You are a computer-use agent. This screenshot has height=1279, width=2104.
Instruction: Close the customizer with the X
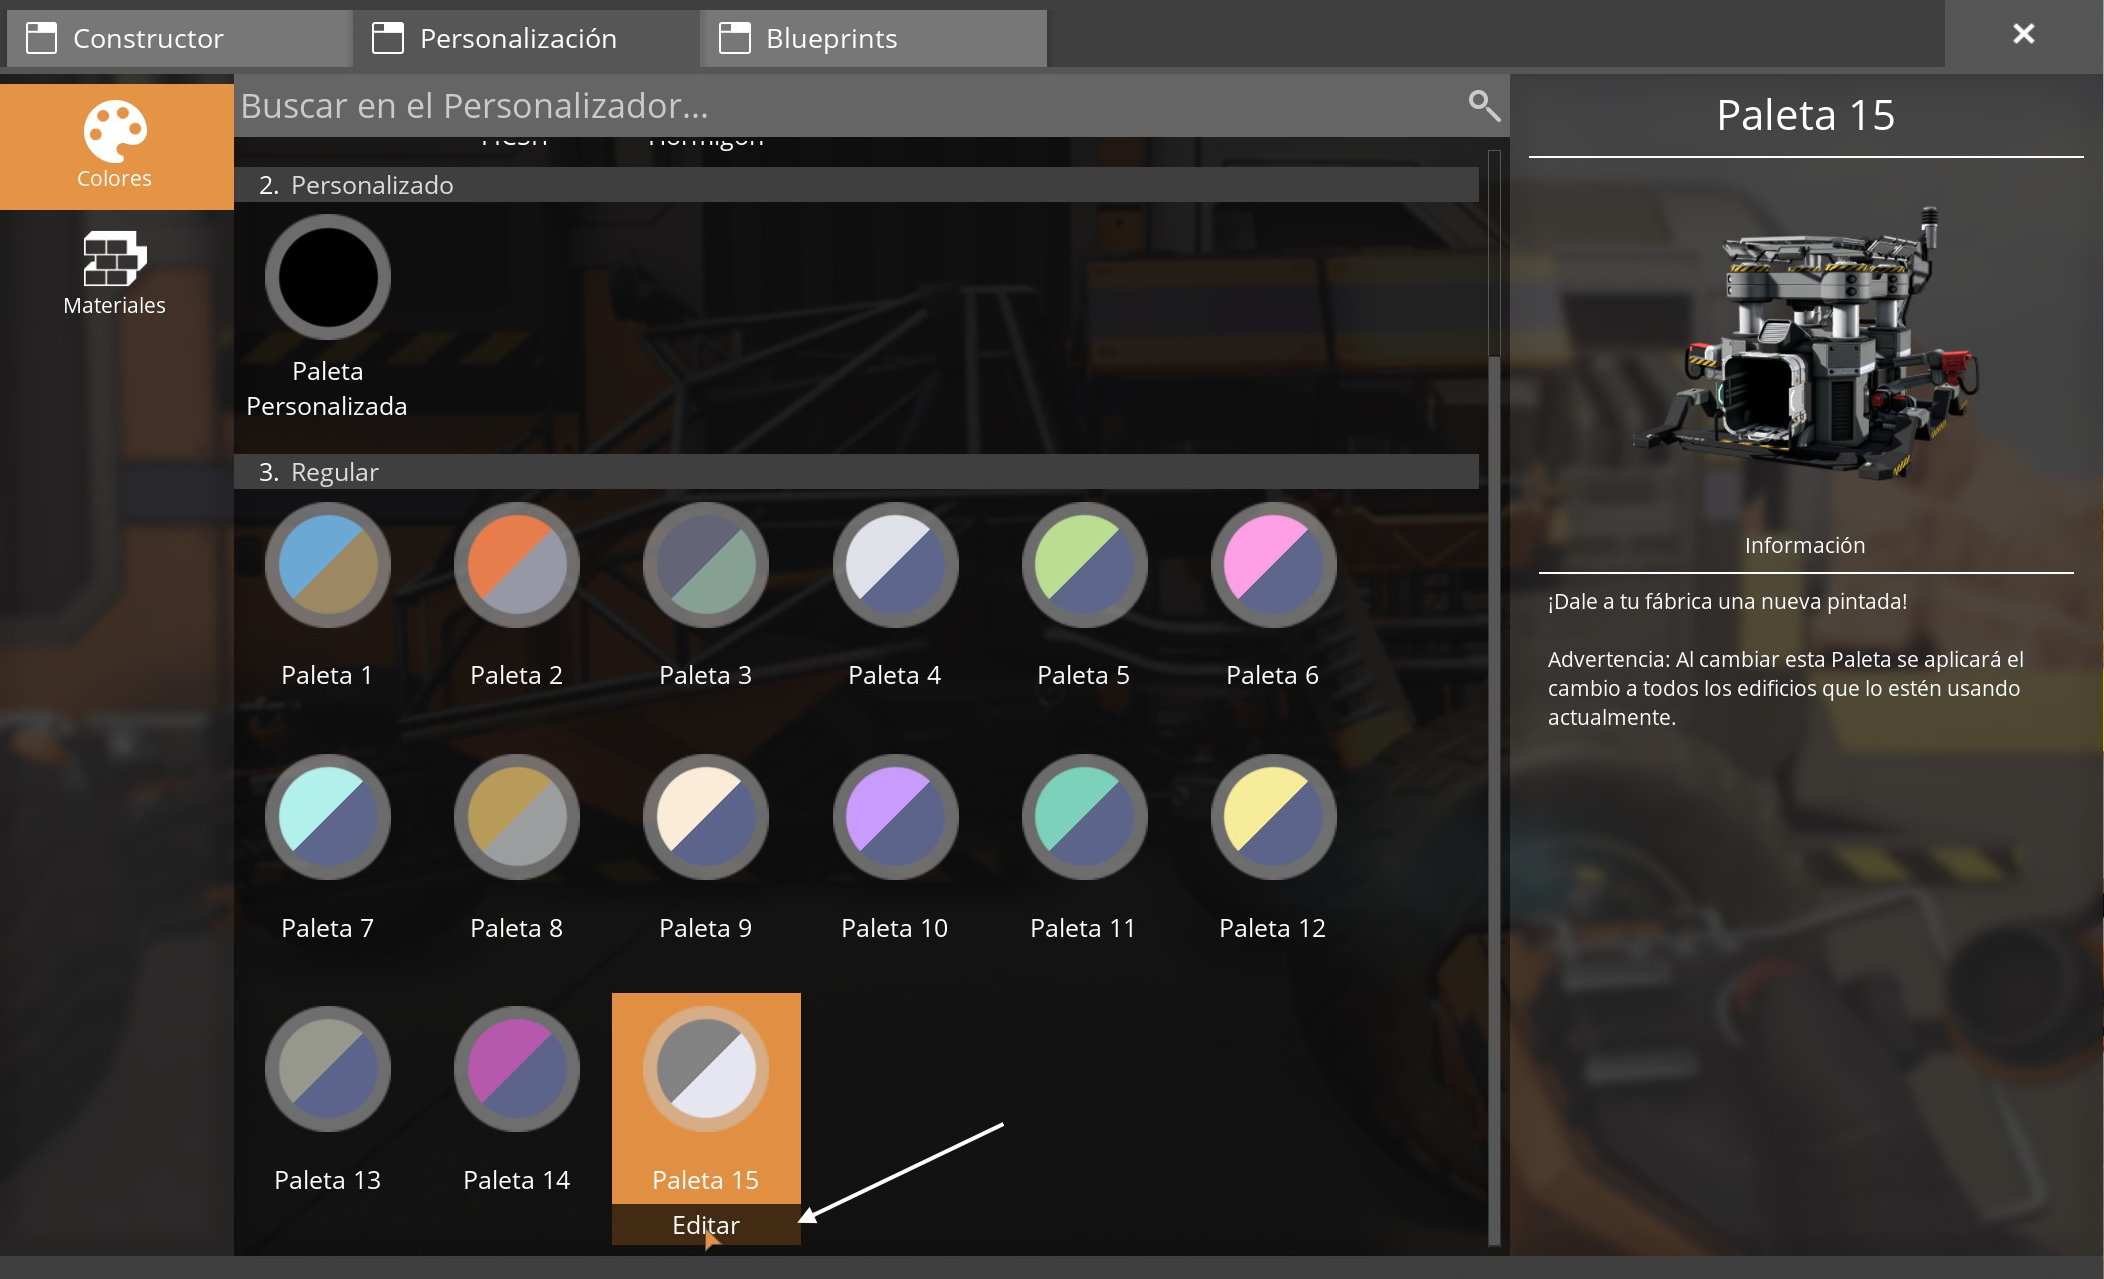click(x=2023, y=34)
